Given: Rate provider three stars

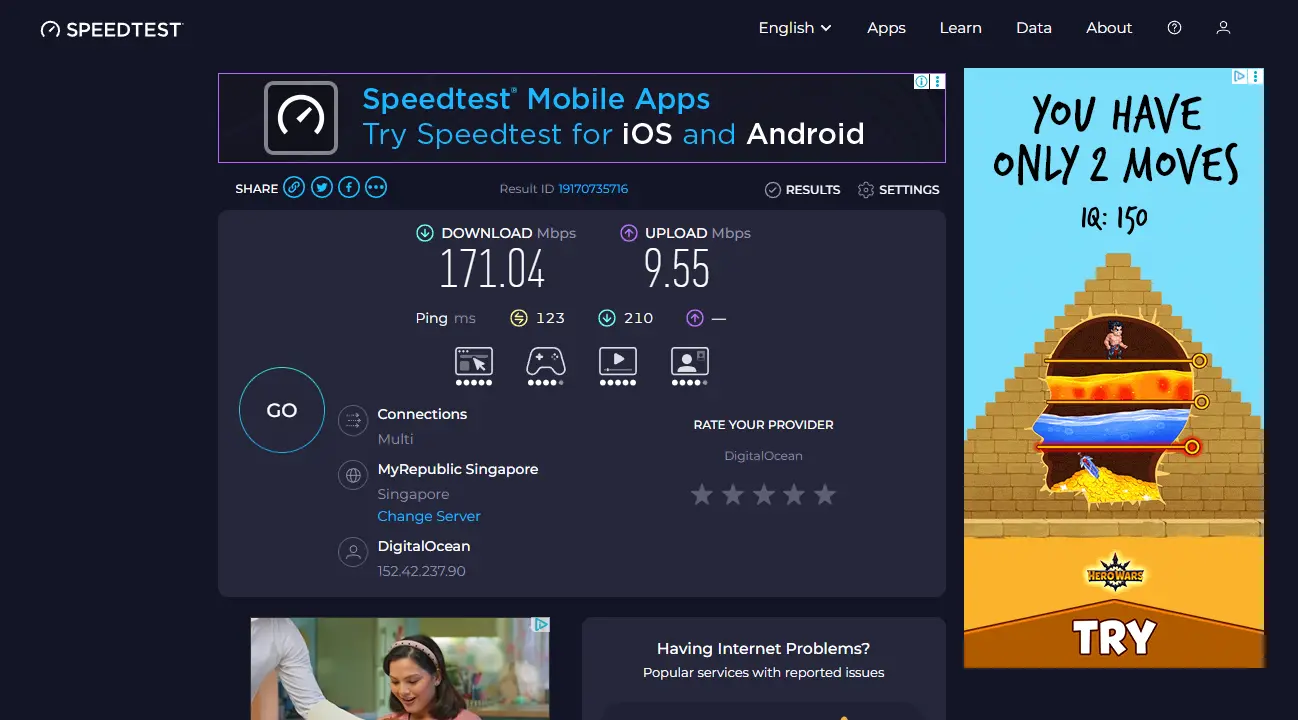Looking at the screenshot, I should pyautogui.click(x=763, y=494).
